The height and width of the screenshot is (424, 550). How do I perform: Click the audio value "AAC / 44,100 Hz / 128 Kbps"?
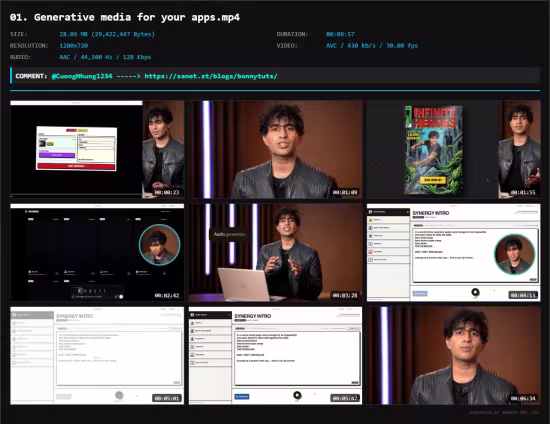tap(105, 57)
